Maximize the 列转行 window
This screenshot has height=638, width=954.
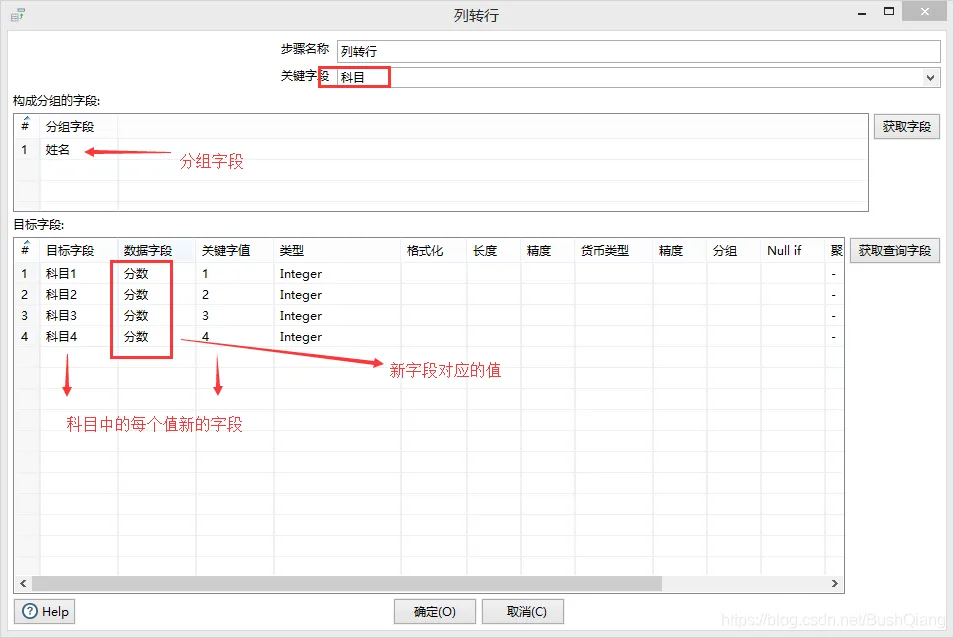(x=889, y=12)
